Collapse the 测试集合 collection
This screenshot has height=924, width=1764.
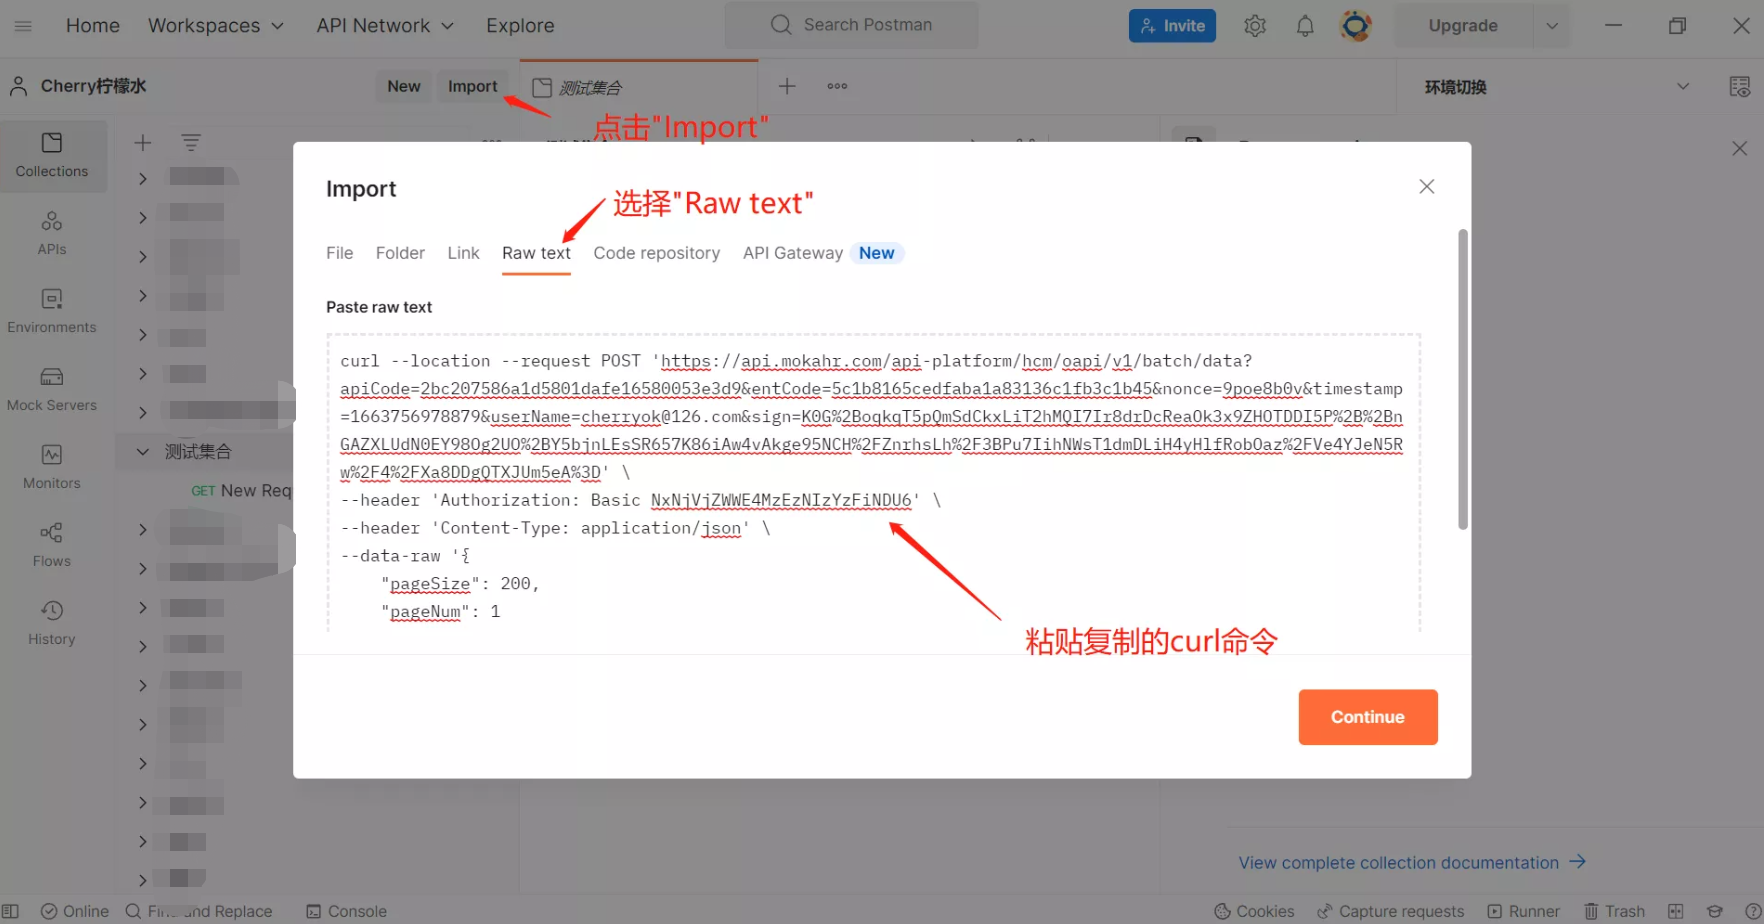click(142, 452)
